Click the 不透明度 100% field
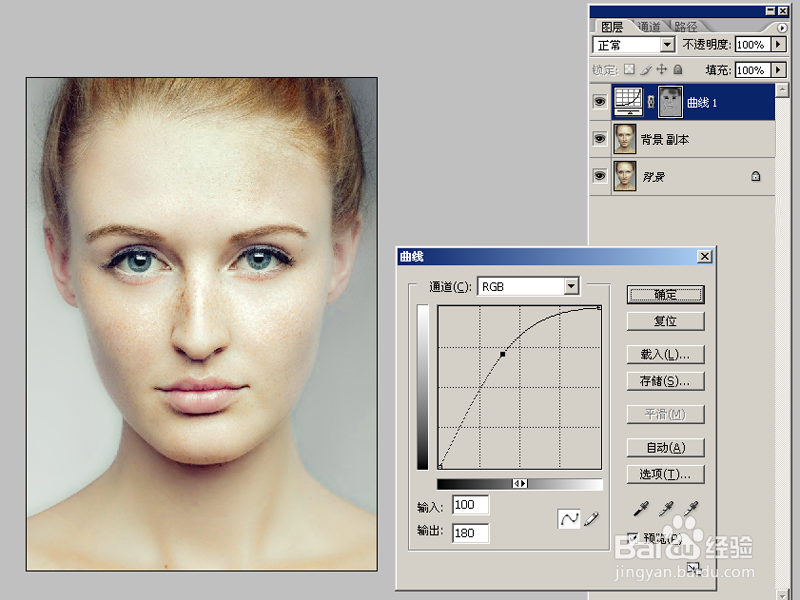 tap(753, 44)
